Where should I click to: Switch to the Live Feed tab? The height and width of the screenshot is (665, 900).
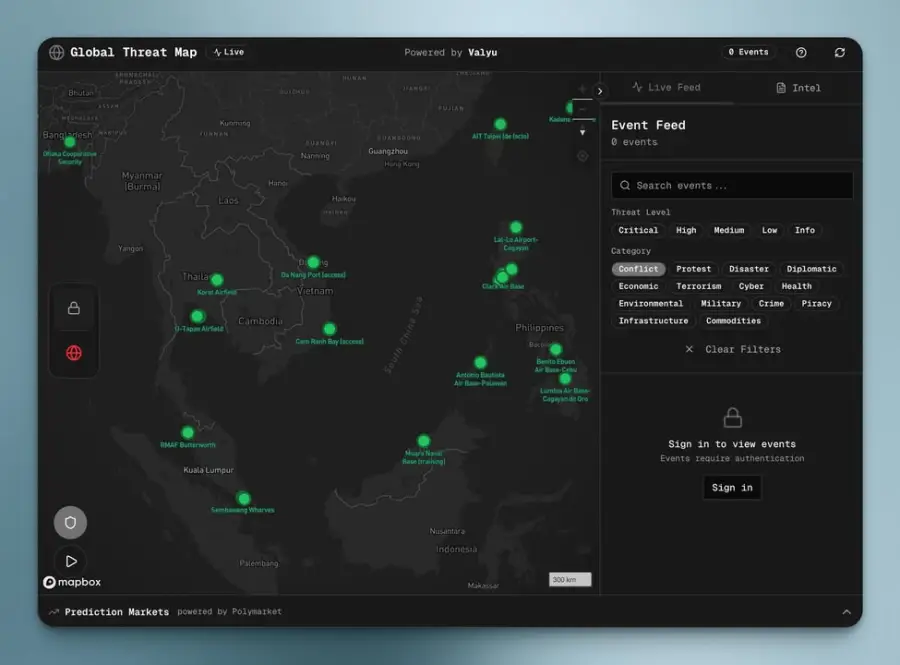click(x=667, y=87)
